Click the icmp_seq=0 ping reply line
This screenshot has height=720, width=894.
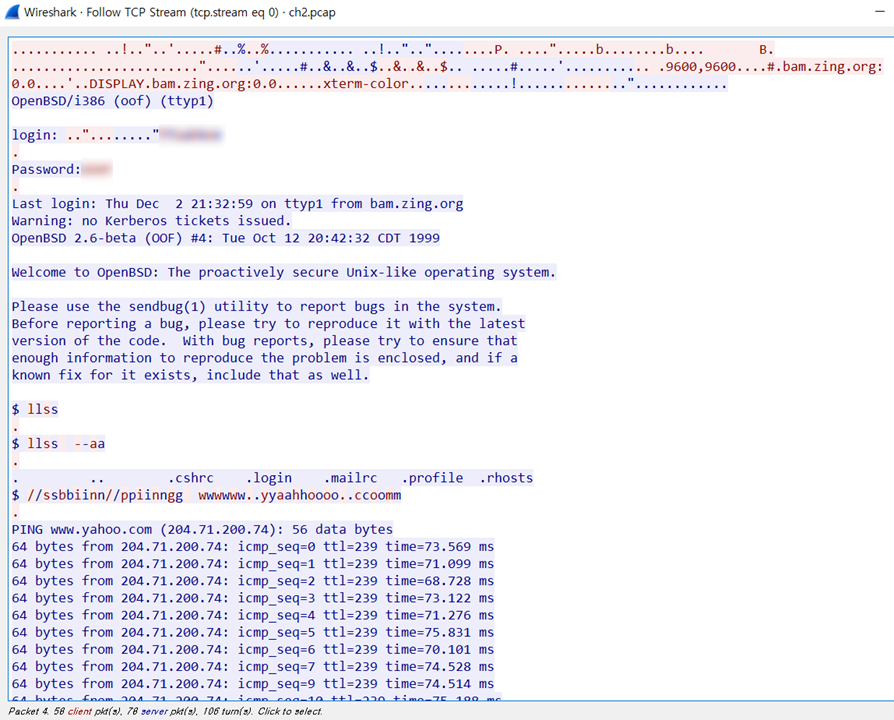coord(253,546)
